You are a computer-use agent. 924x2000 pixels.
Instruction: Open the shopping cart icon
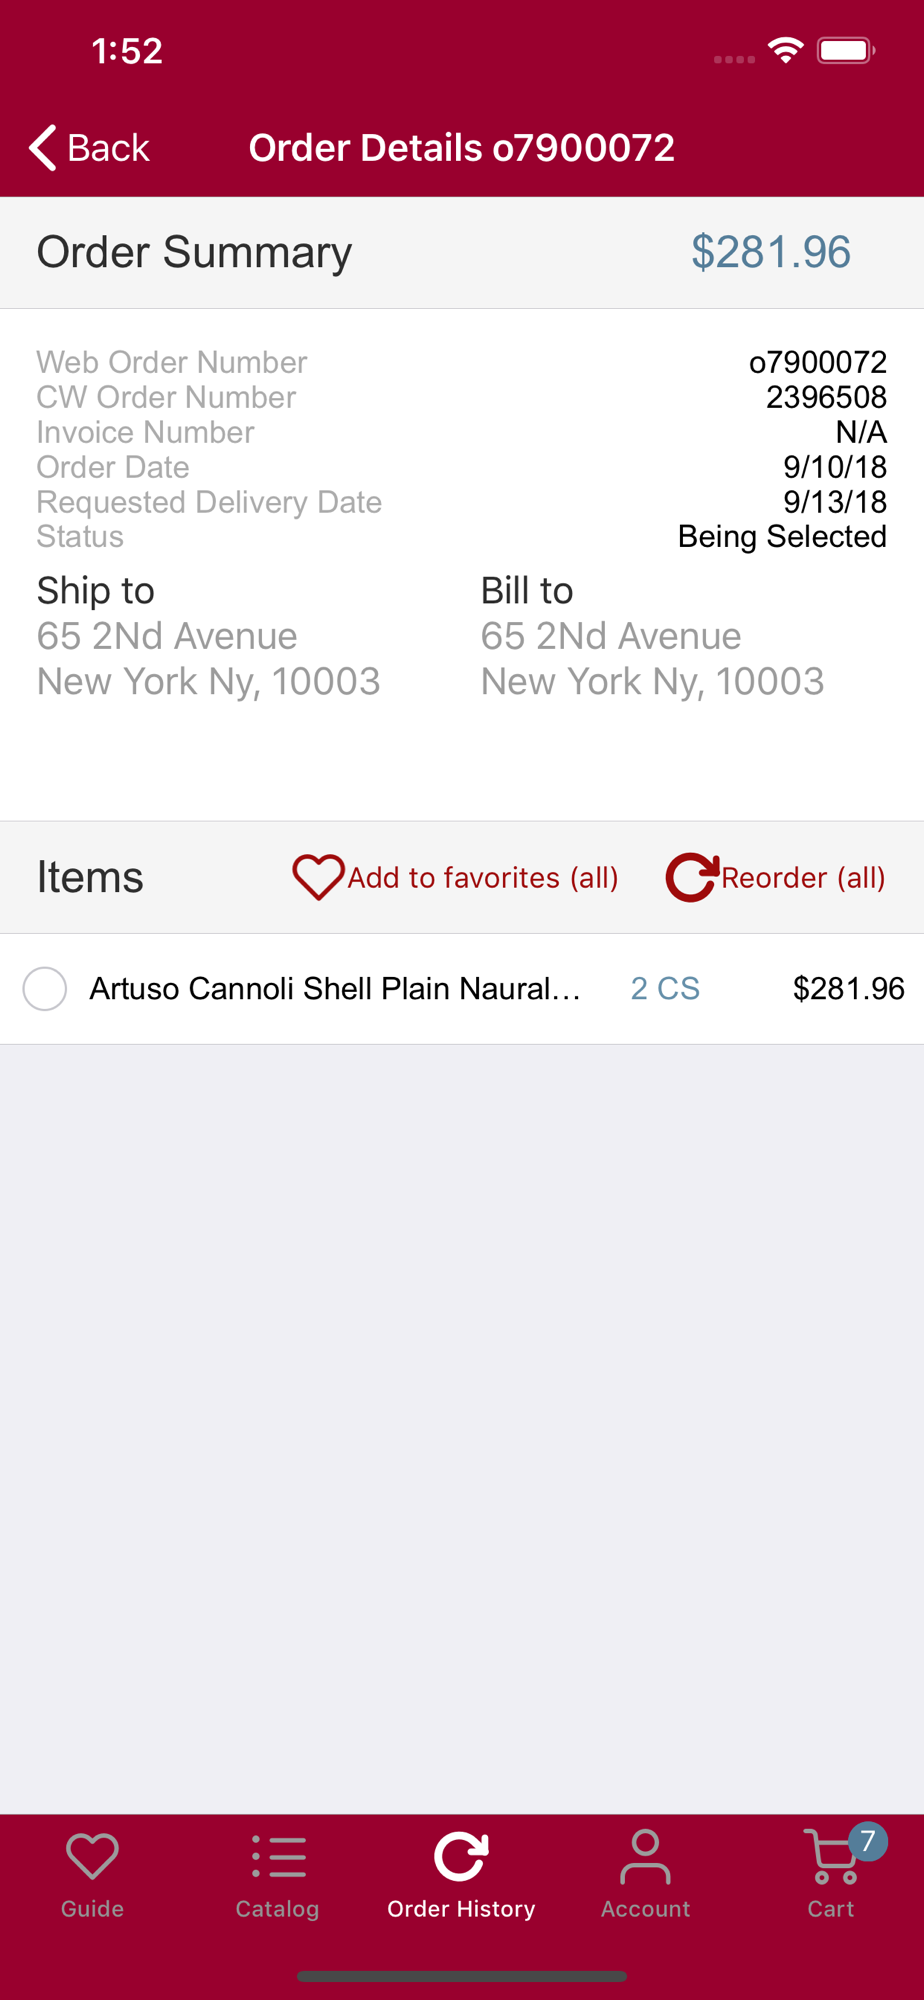(828, 1858)
